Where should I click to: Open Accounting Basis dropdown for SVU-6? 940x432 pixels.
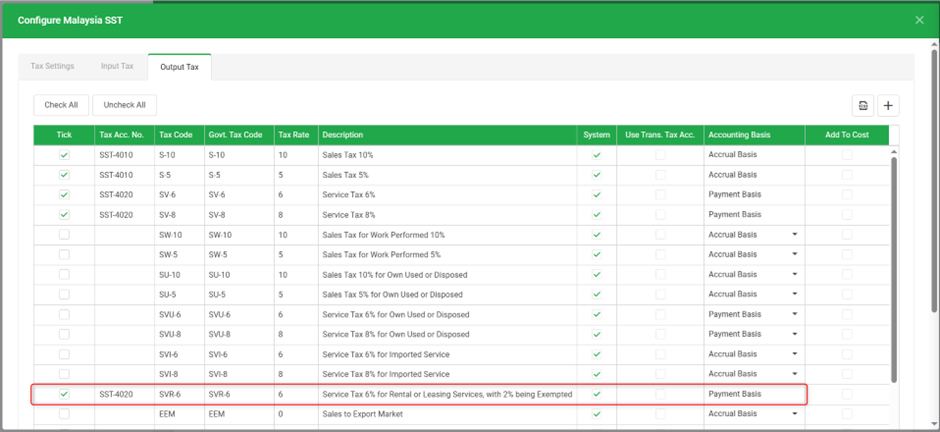[795, 314]
